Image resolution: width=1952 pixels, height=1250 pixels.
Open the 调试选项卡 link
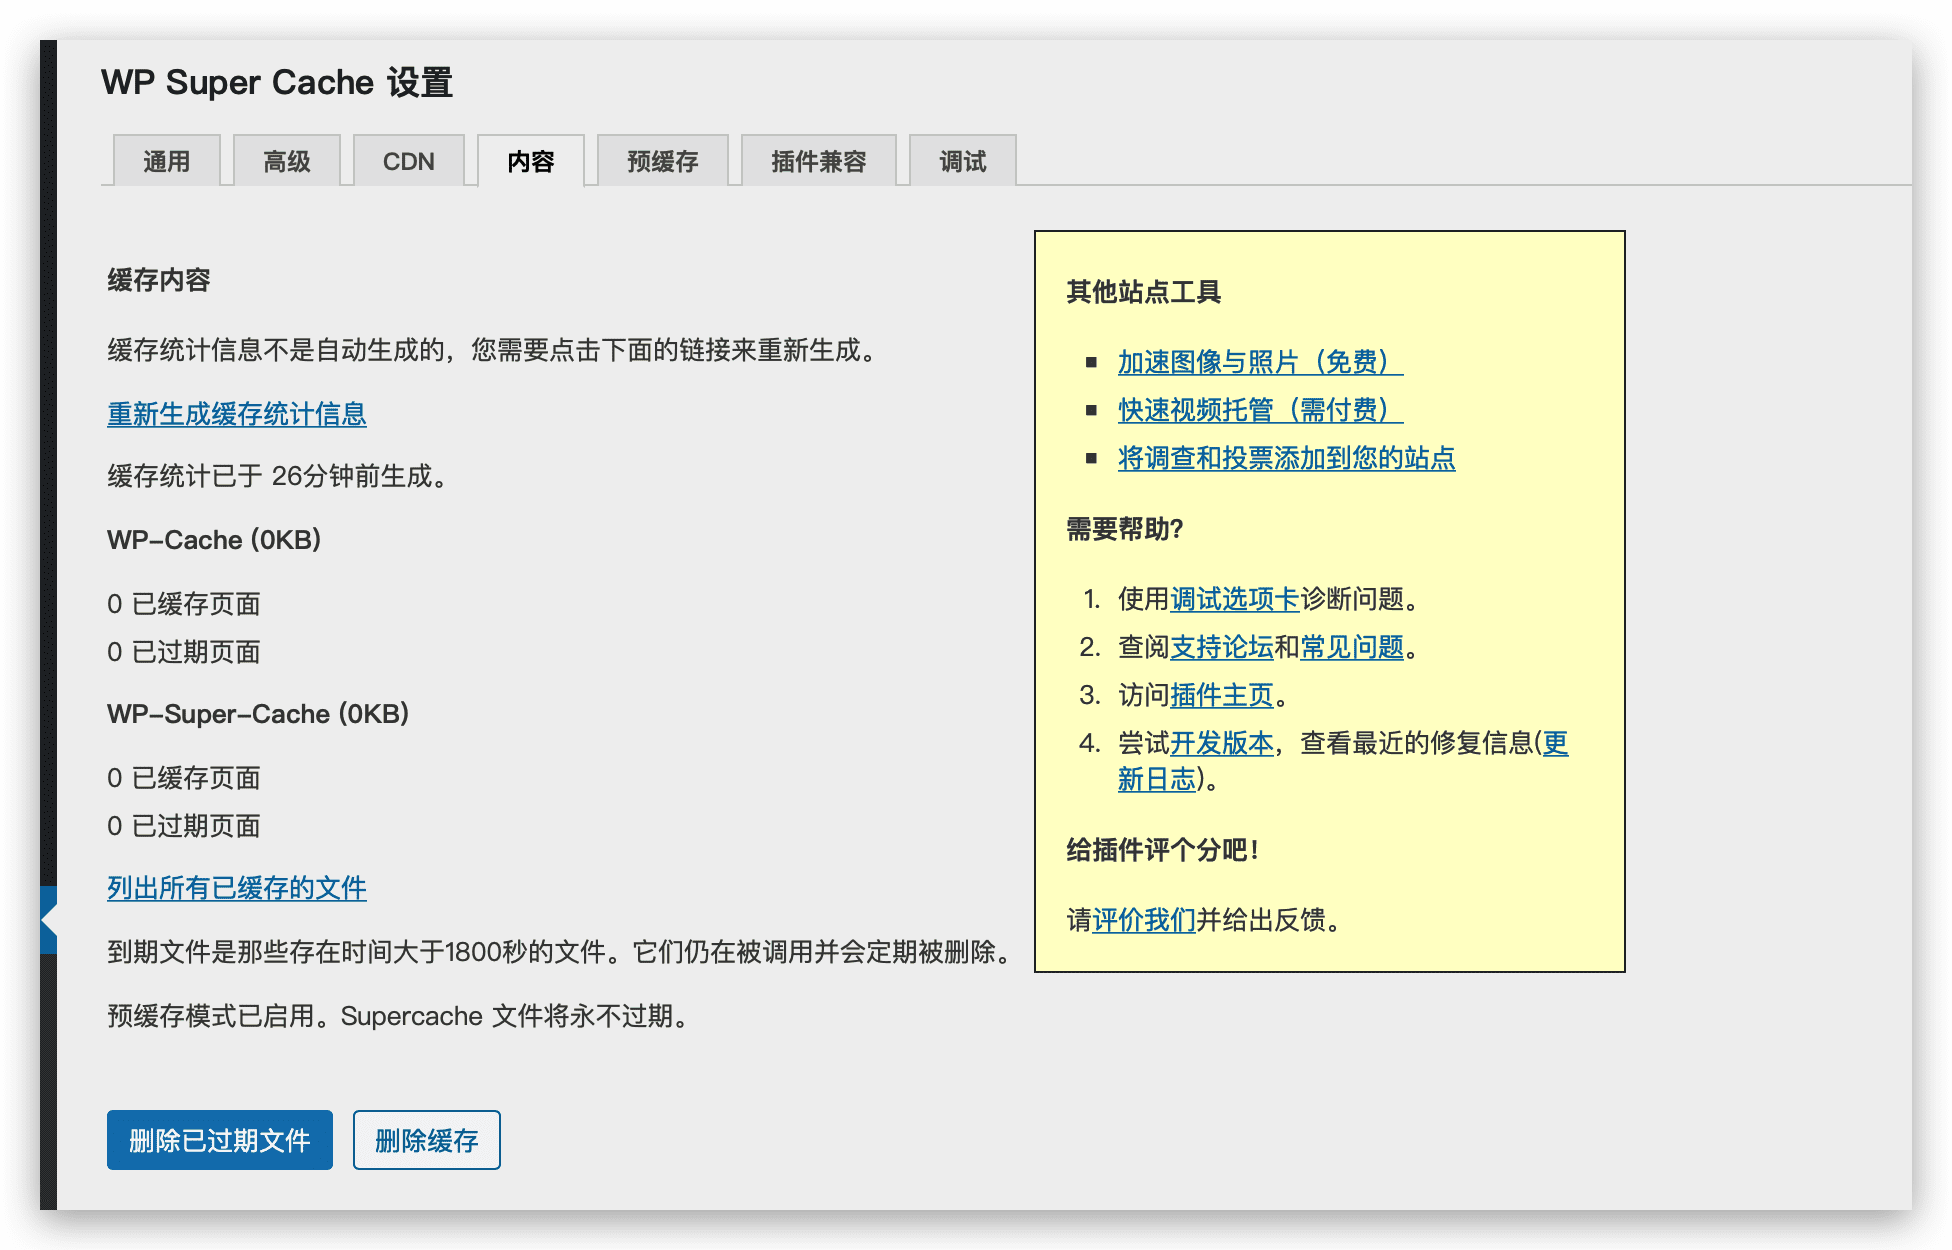click(x=1235, y=599)
